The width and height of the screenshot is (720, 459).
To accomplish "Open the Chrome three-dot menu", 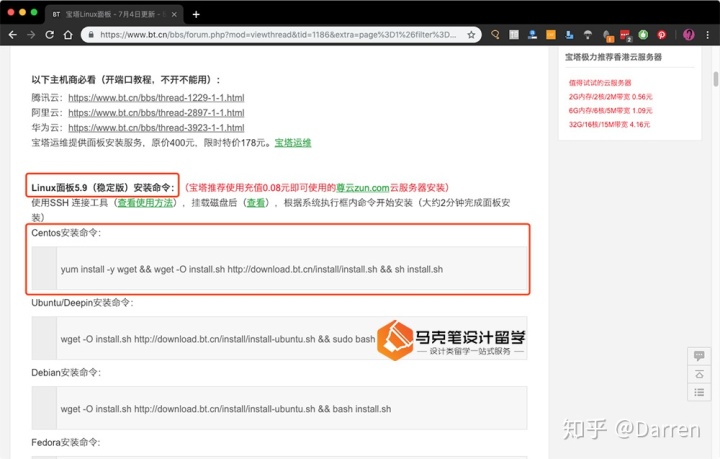I will (708, 35).
